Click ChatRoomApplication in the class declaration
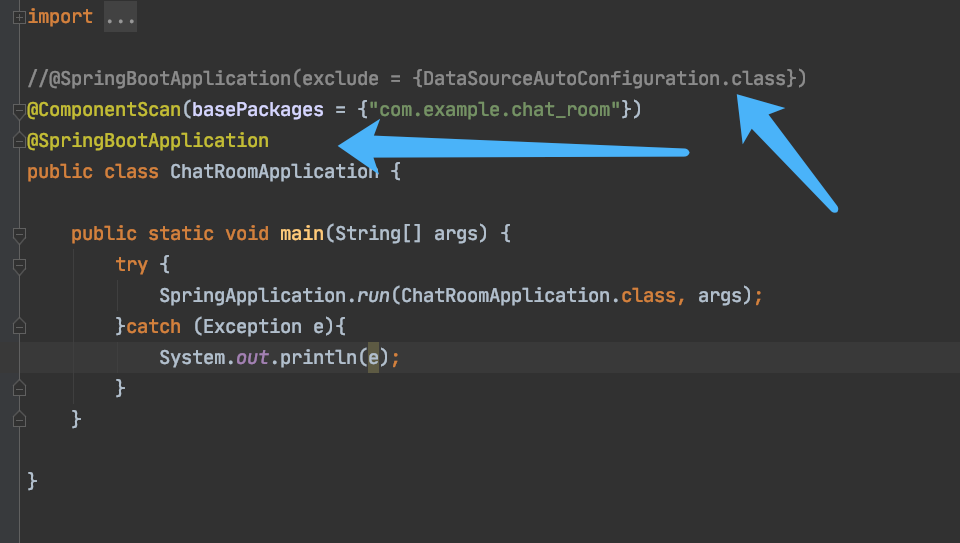960x543 pixels. (274, 172)
